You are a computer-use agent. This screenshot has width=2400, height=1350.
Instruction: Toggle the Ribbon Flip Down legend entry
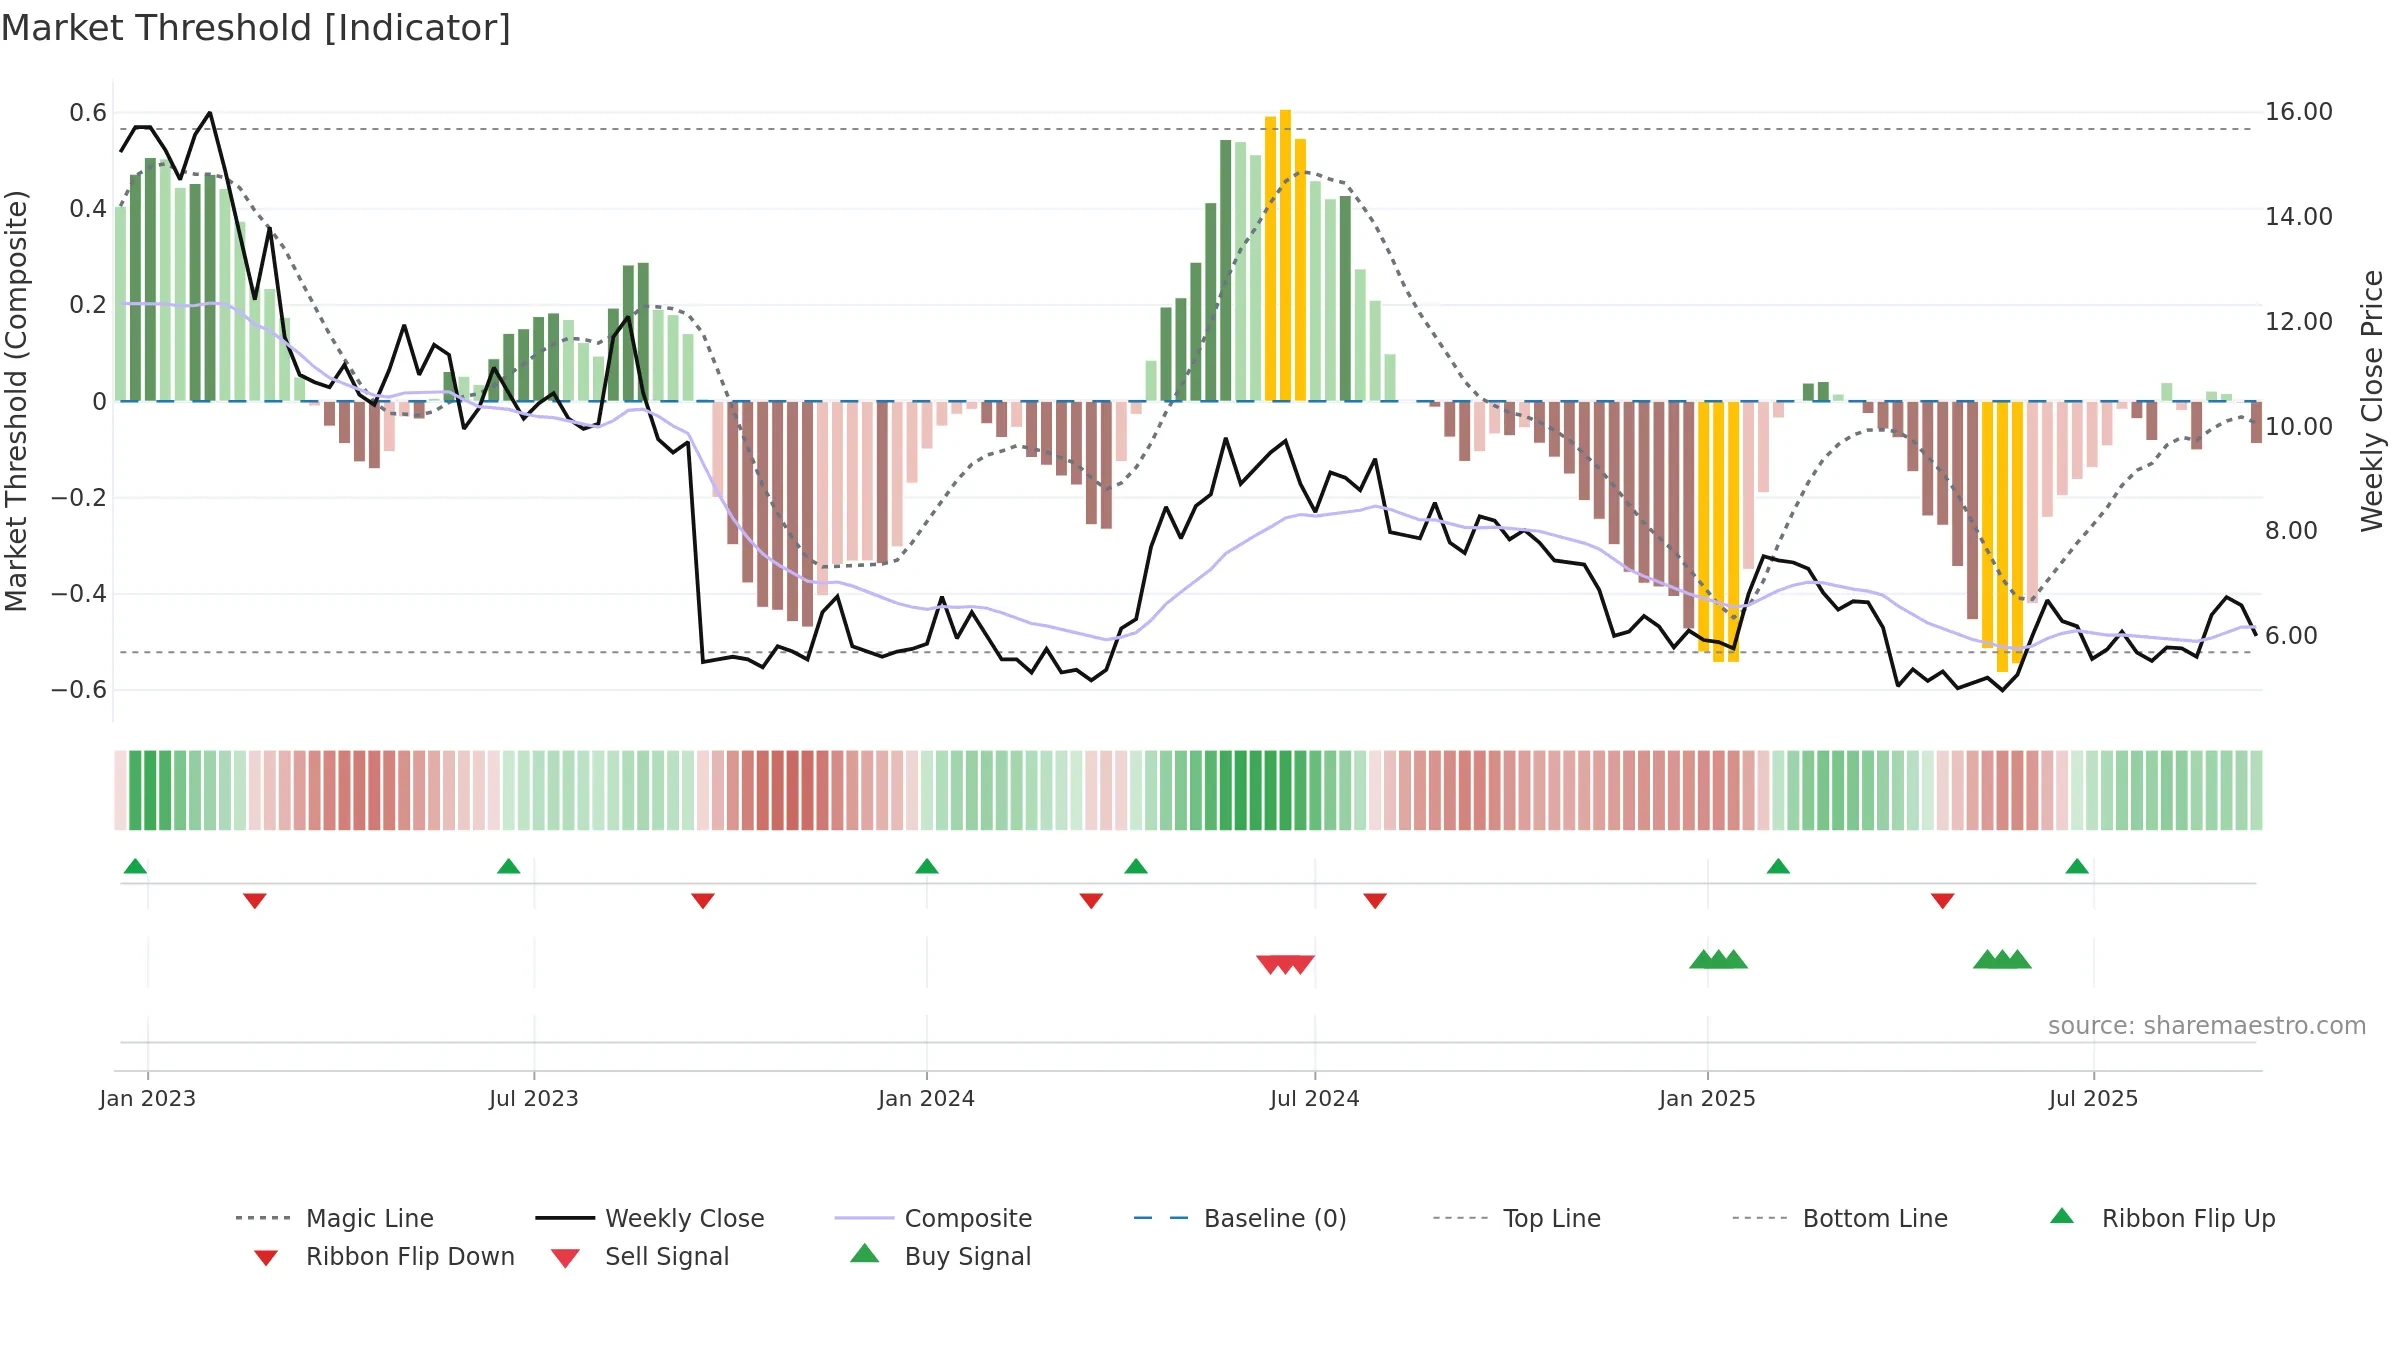(384, 1256)
